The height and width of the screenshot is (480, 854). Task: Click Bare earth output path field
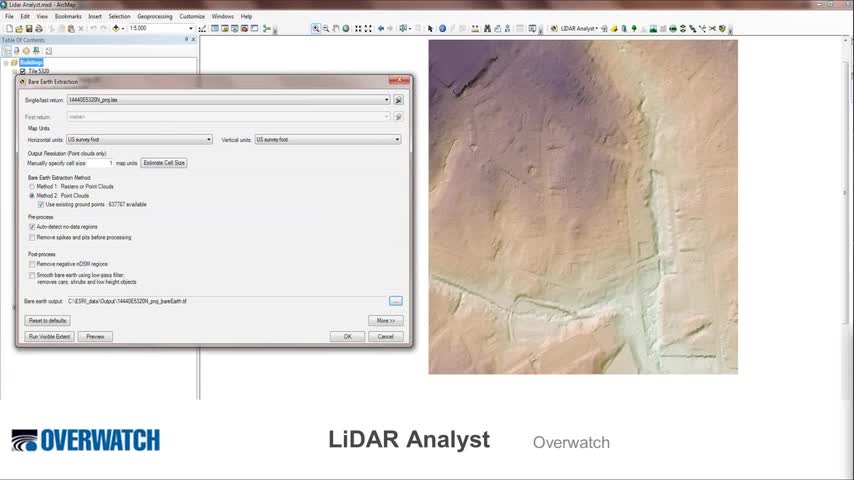click(x=227, y=301)
